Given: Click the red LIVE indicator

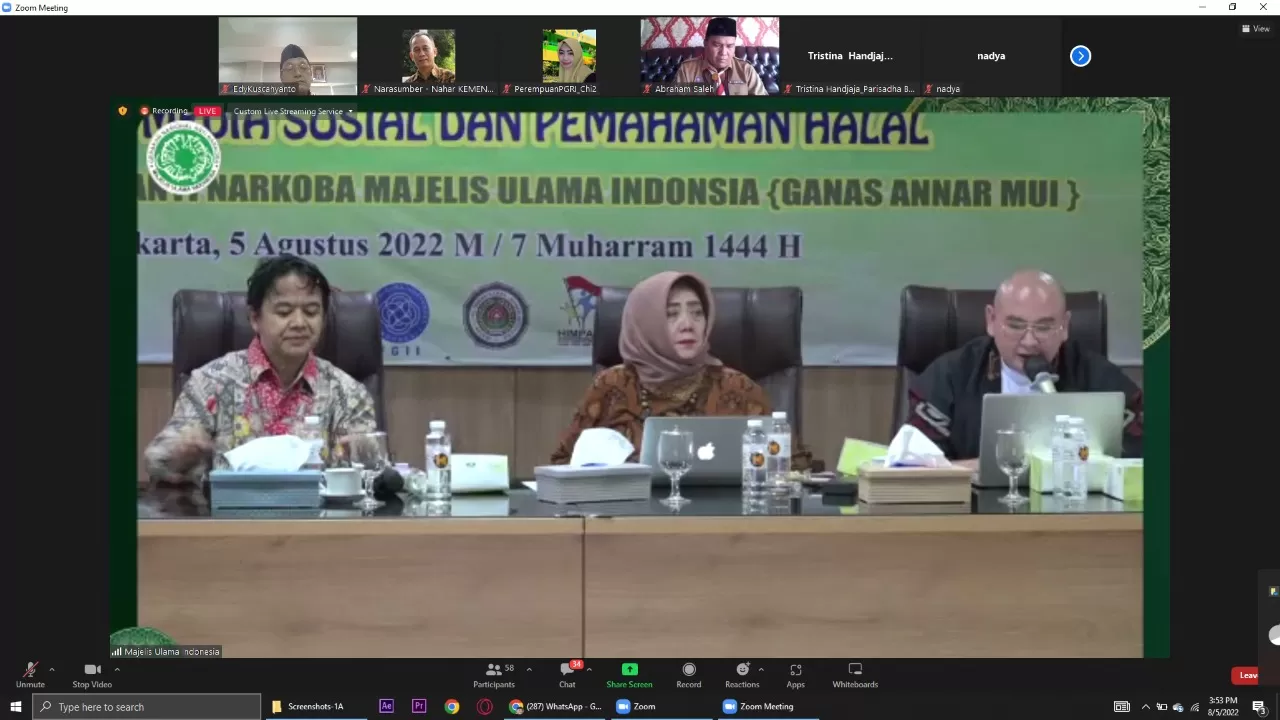Looking at the screenshot, I should [207, 111].
